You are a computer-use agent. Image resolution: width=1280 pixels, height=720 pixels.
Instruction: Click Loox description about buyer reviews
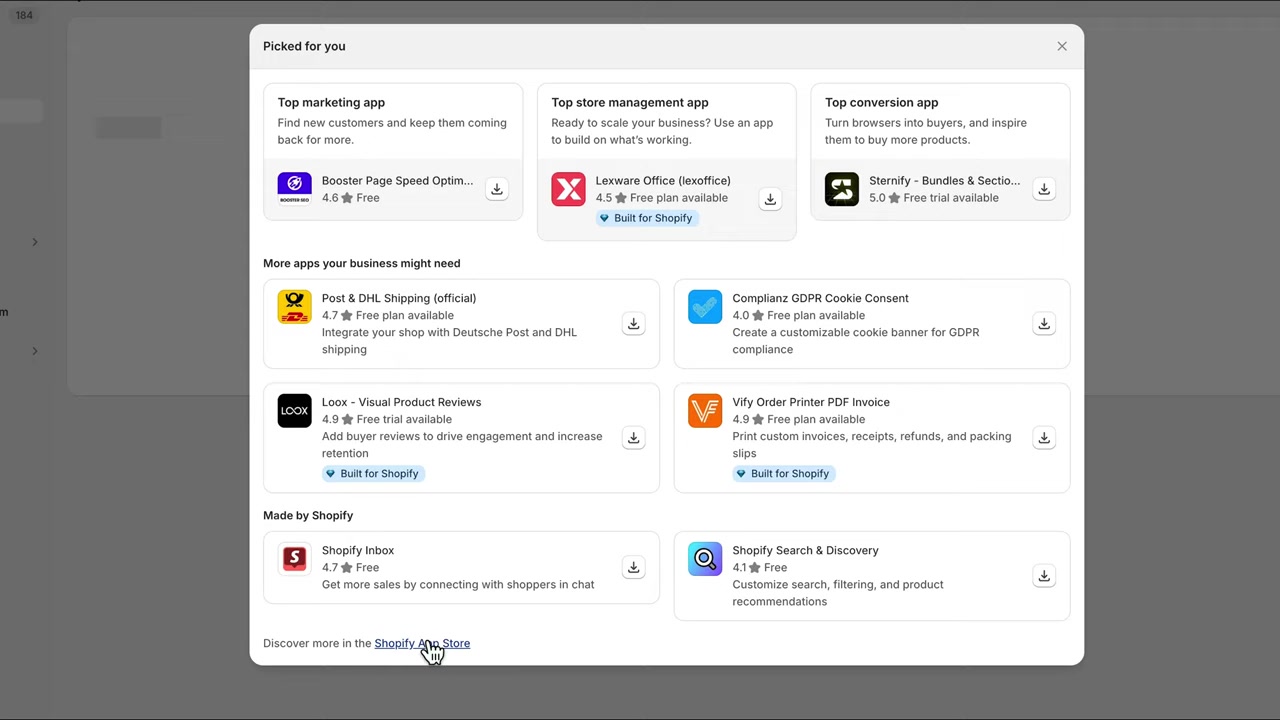click(x=462, y=445)
